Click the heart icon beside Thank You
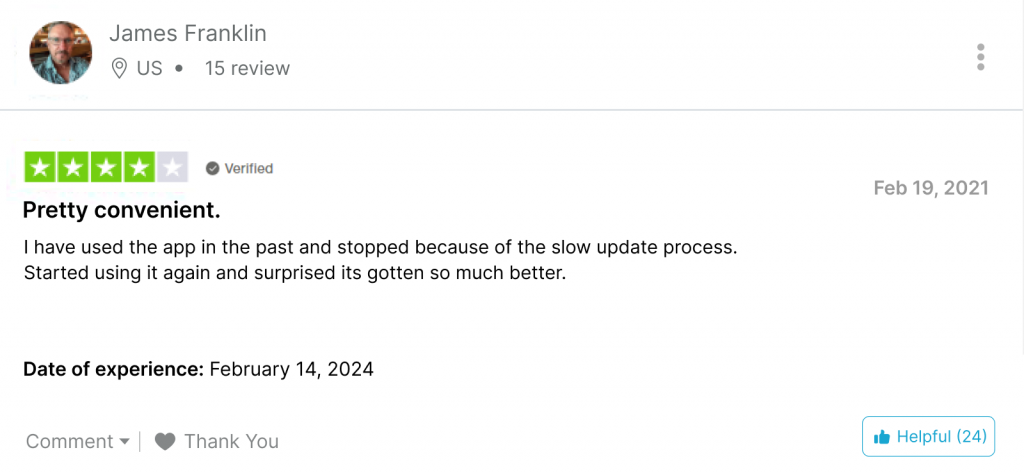 click(x=165, y=442)
